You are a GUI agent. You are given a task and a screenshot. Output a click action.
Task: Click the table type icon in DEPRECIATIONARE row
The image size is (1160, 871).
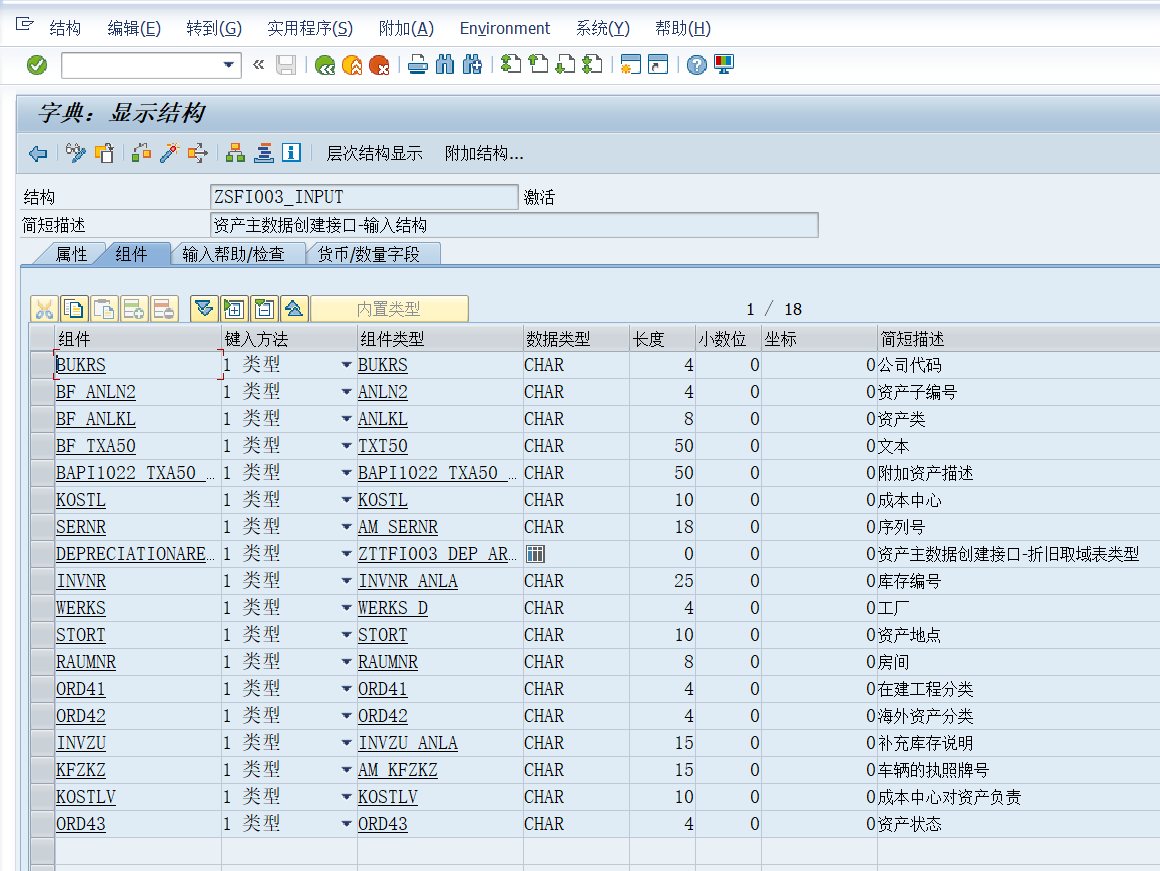[535, 554]
